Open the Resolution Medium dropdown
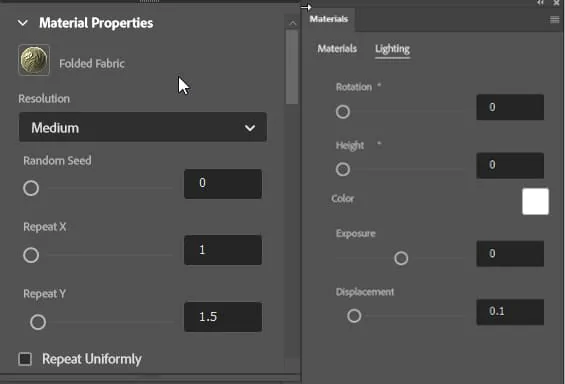This screenshot has width=565, height=384. tap(143, 127)
